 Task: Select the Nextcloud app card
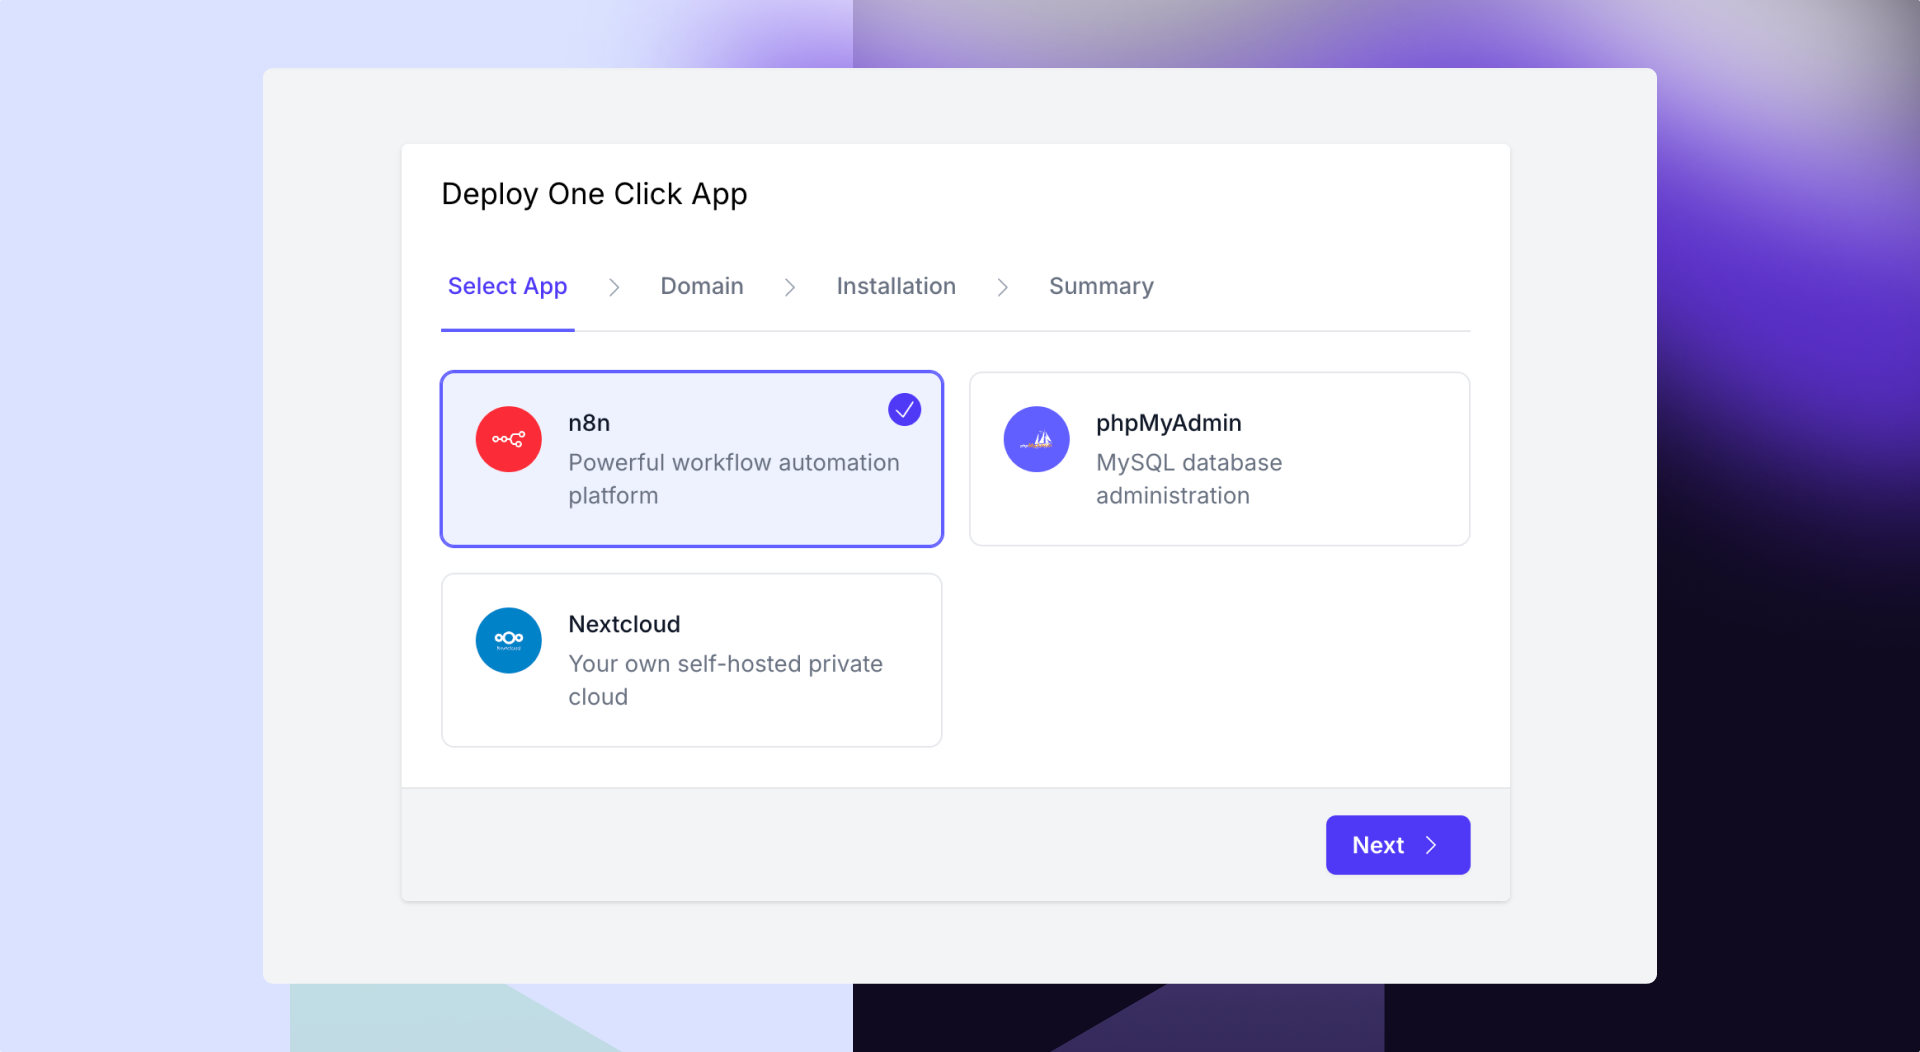coord(691,660)
